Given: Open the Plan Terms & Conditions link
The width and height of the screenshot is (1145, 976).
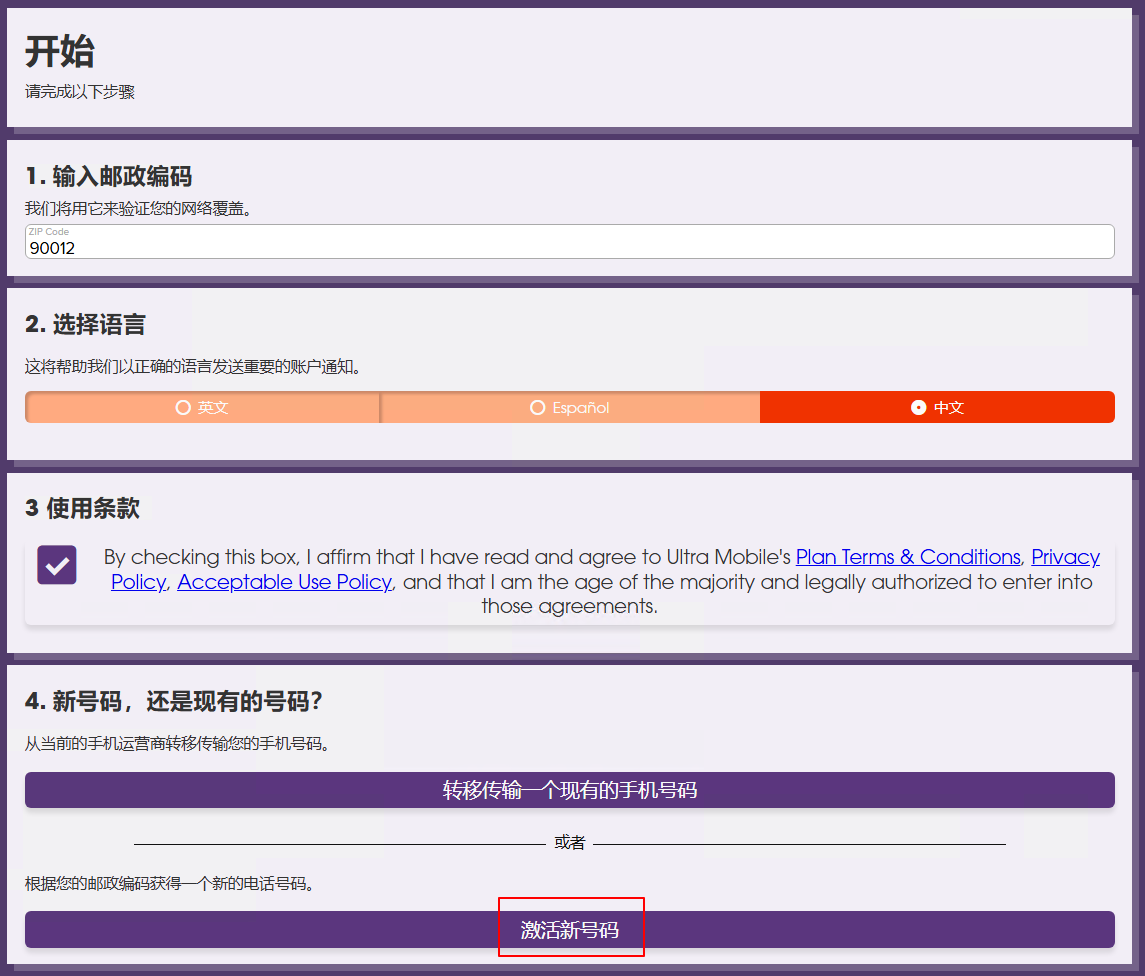Looking at the screenshot, I should pyautogui.click(x=907, y=557).
